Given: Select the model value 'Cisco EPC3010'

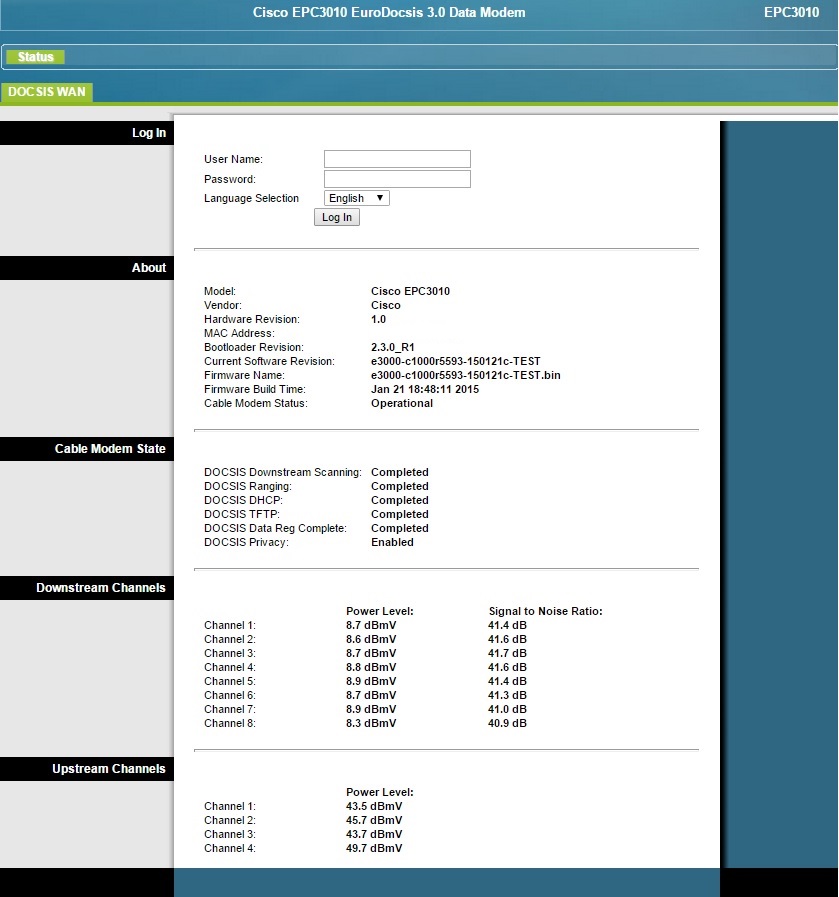Looking at the screenshot, I should 410,291.
